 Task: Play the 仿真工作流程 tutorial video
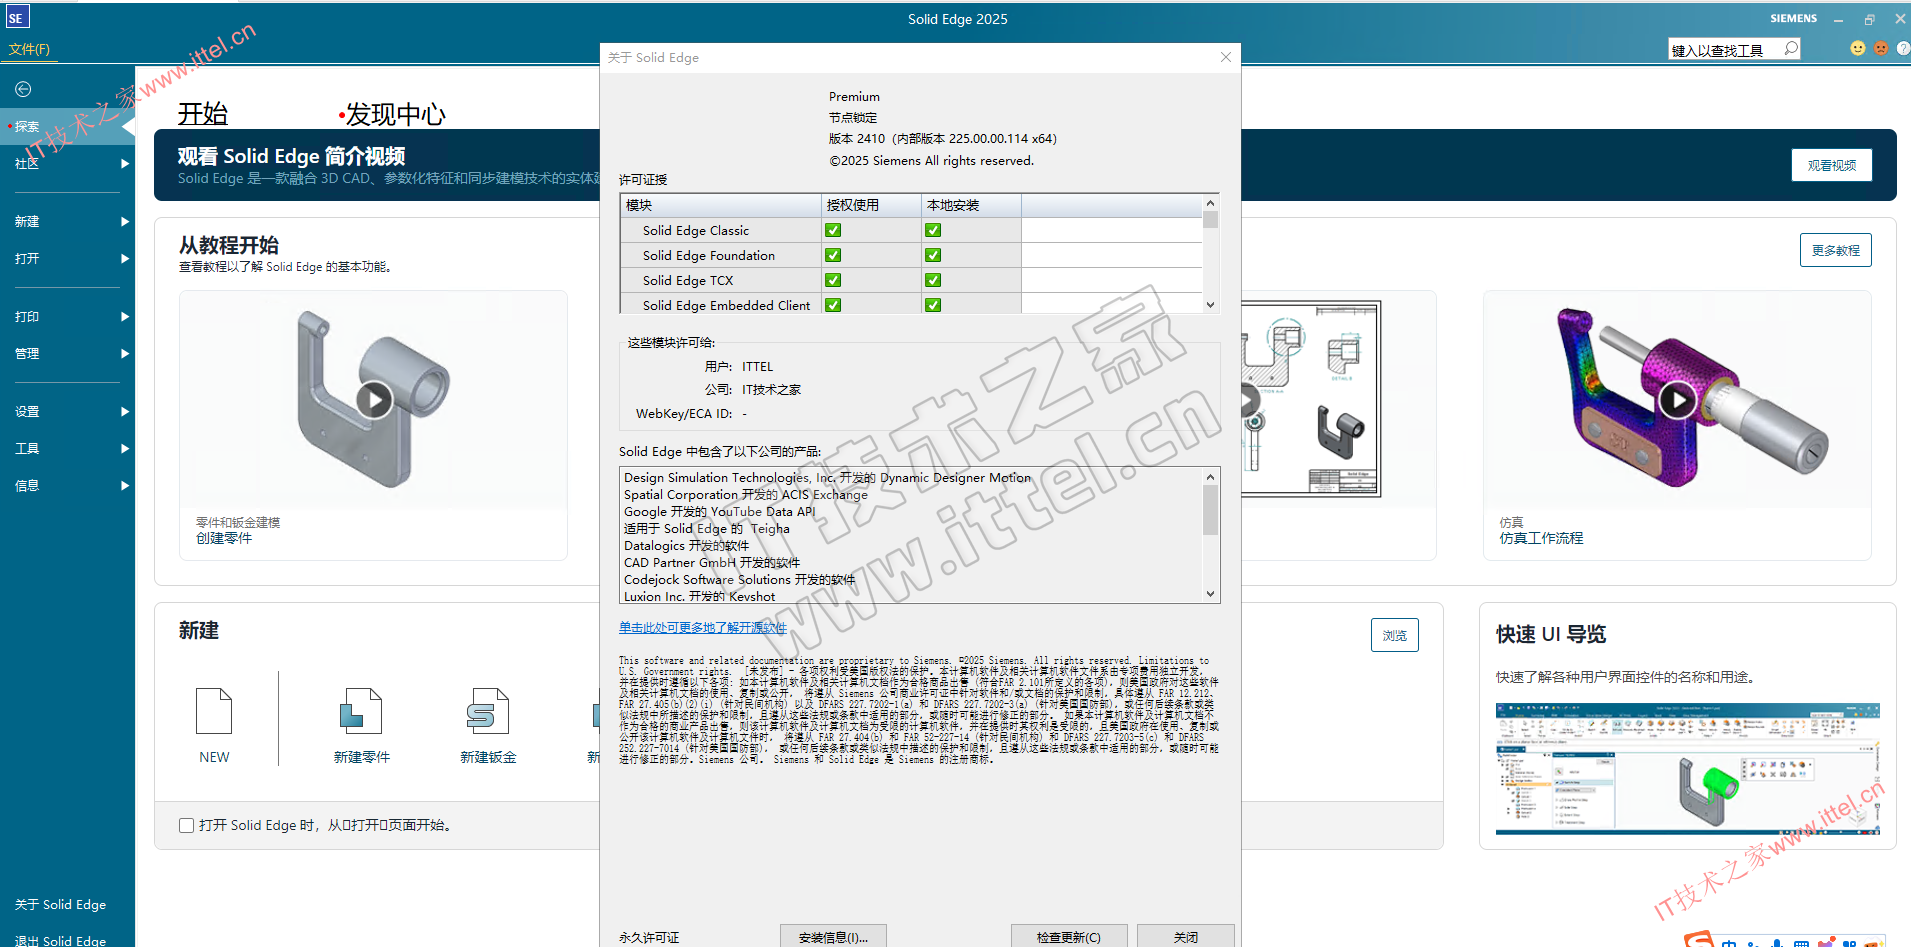1677,401
